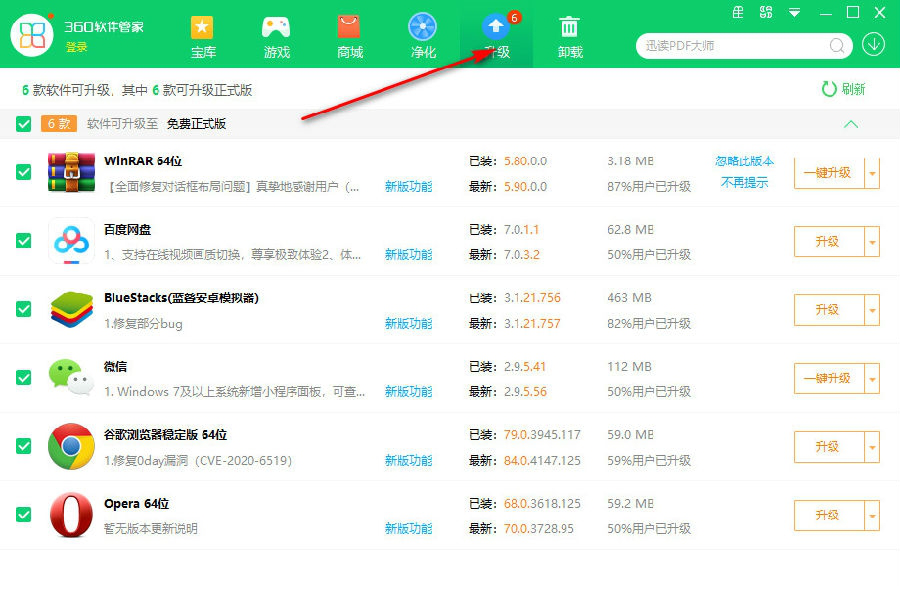Click the 百度网盘 app icon
900x609 pixels.
coord(71,241)
